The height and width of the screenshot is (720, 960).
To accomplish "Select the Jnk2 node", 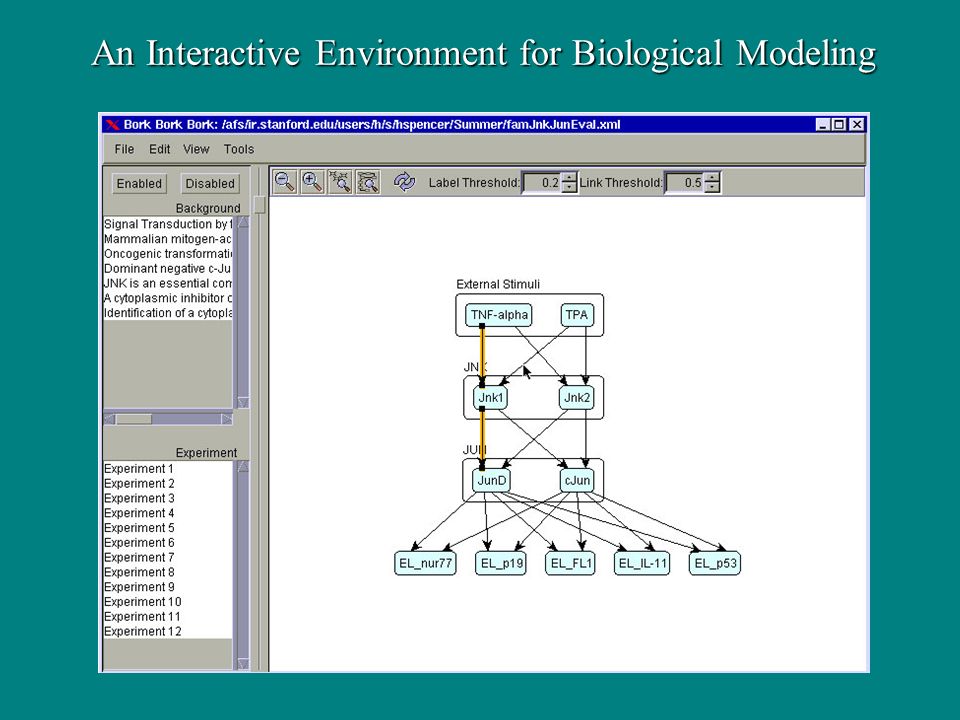I will click(577, 398).
